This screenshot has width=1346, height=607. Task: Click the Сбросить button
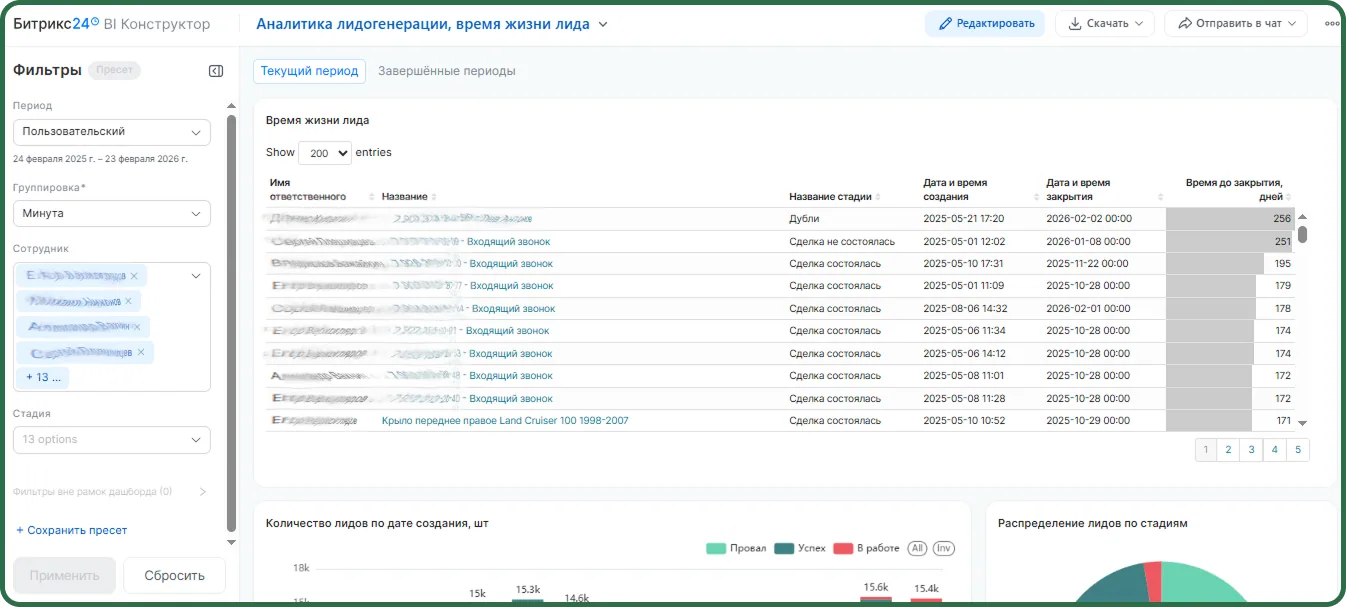tap(174, 575)
